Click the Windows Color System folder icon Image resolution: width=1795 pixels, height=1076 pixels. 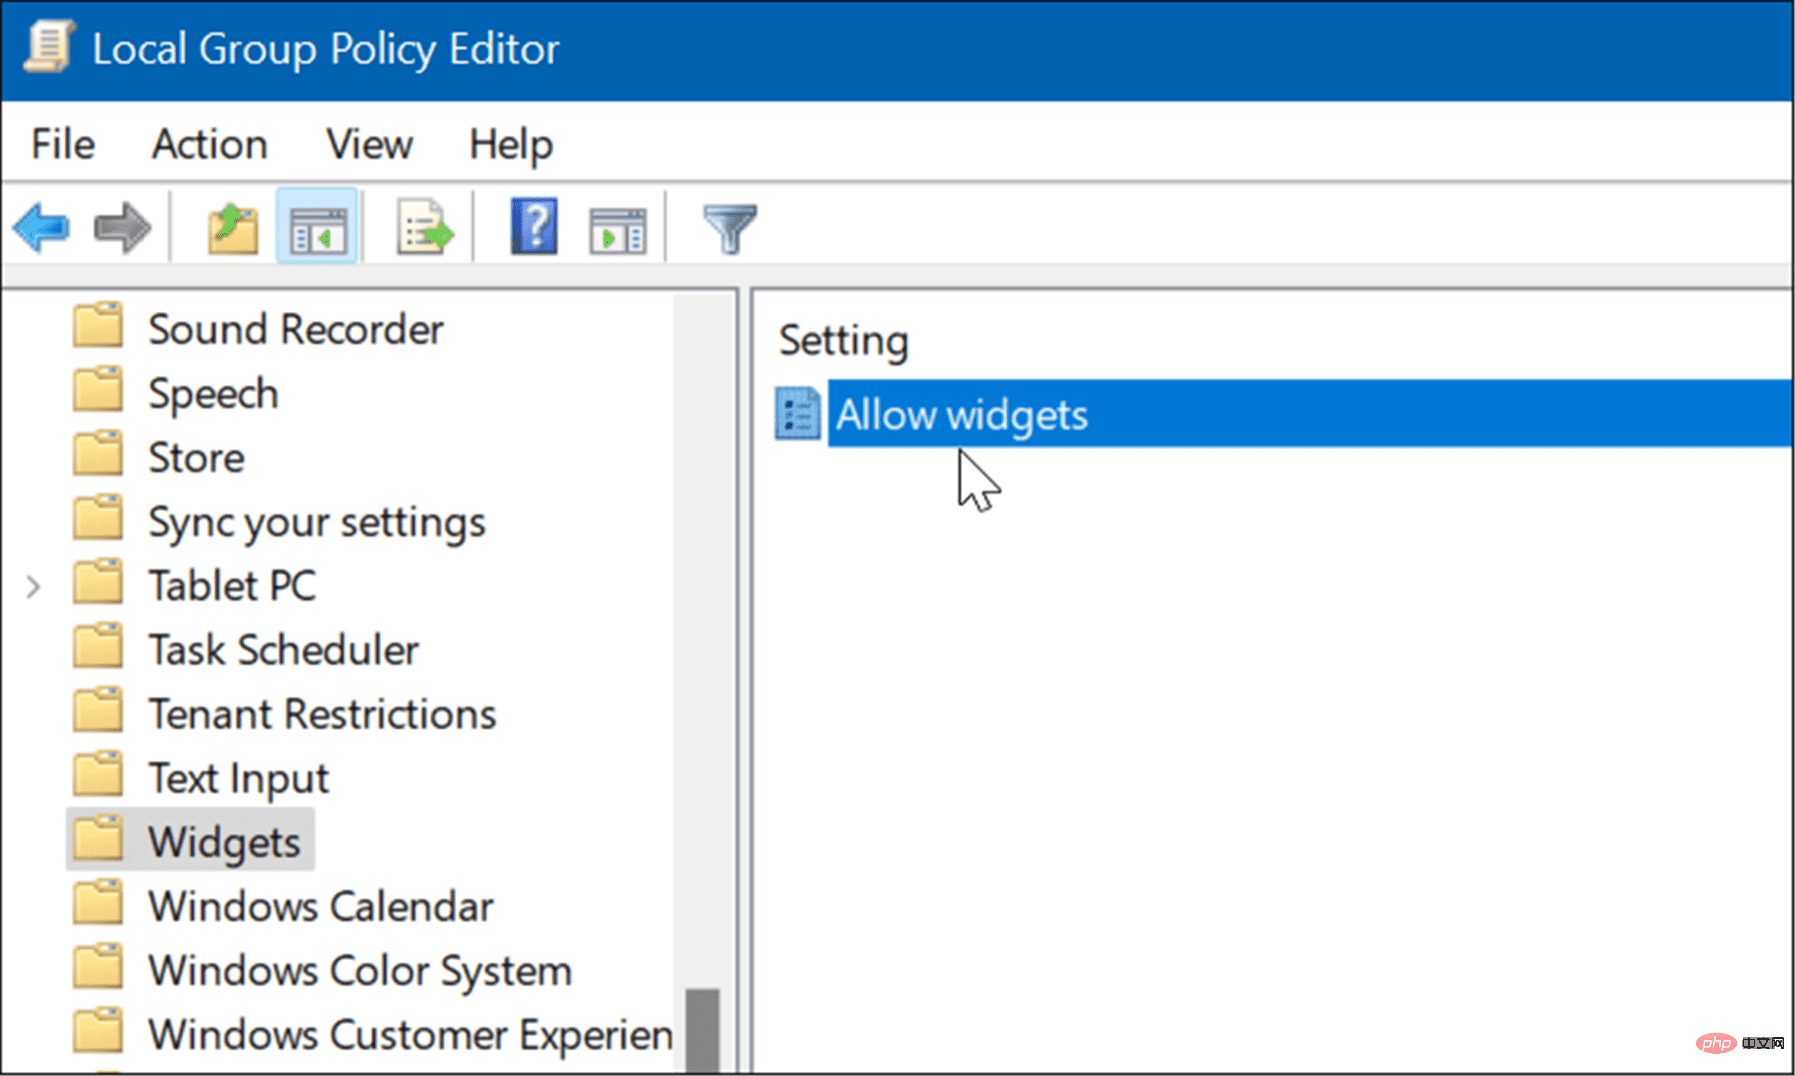(x=98, y=967)
